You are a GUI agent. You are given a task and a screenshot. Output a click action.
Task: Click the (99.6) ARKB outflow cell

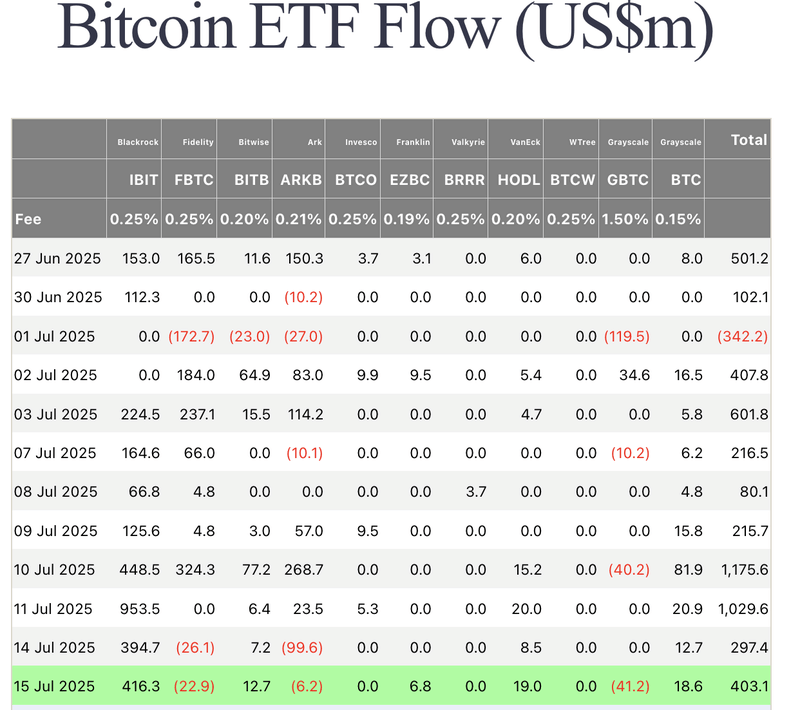pos(300,647)
